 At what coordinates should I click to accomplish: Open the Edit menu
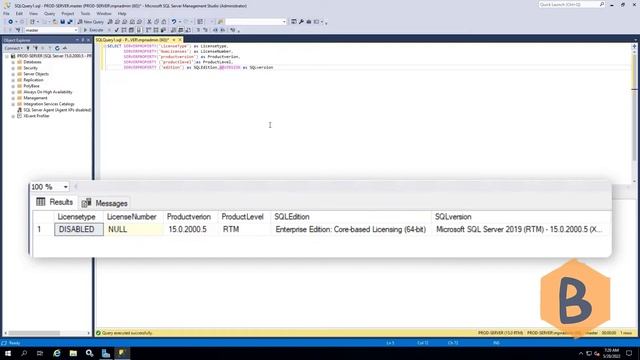coord(19,13)
